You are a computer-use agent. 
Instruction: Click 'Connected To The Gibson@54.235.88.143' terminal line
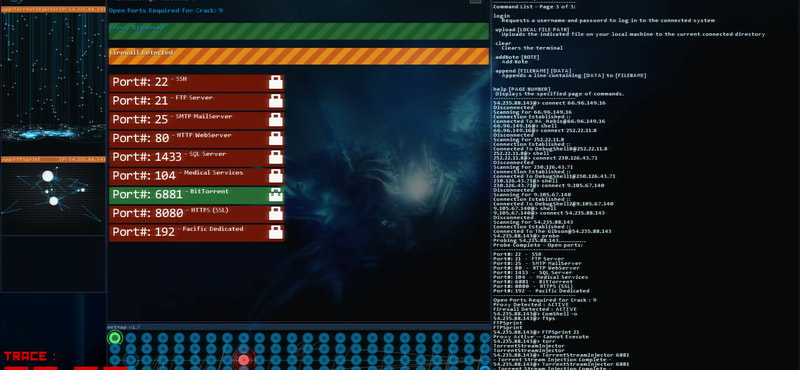tap(552, 231)
